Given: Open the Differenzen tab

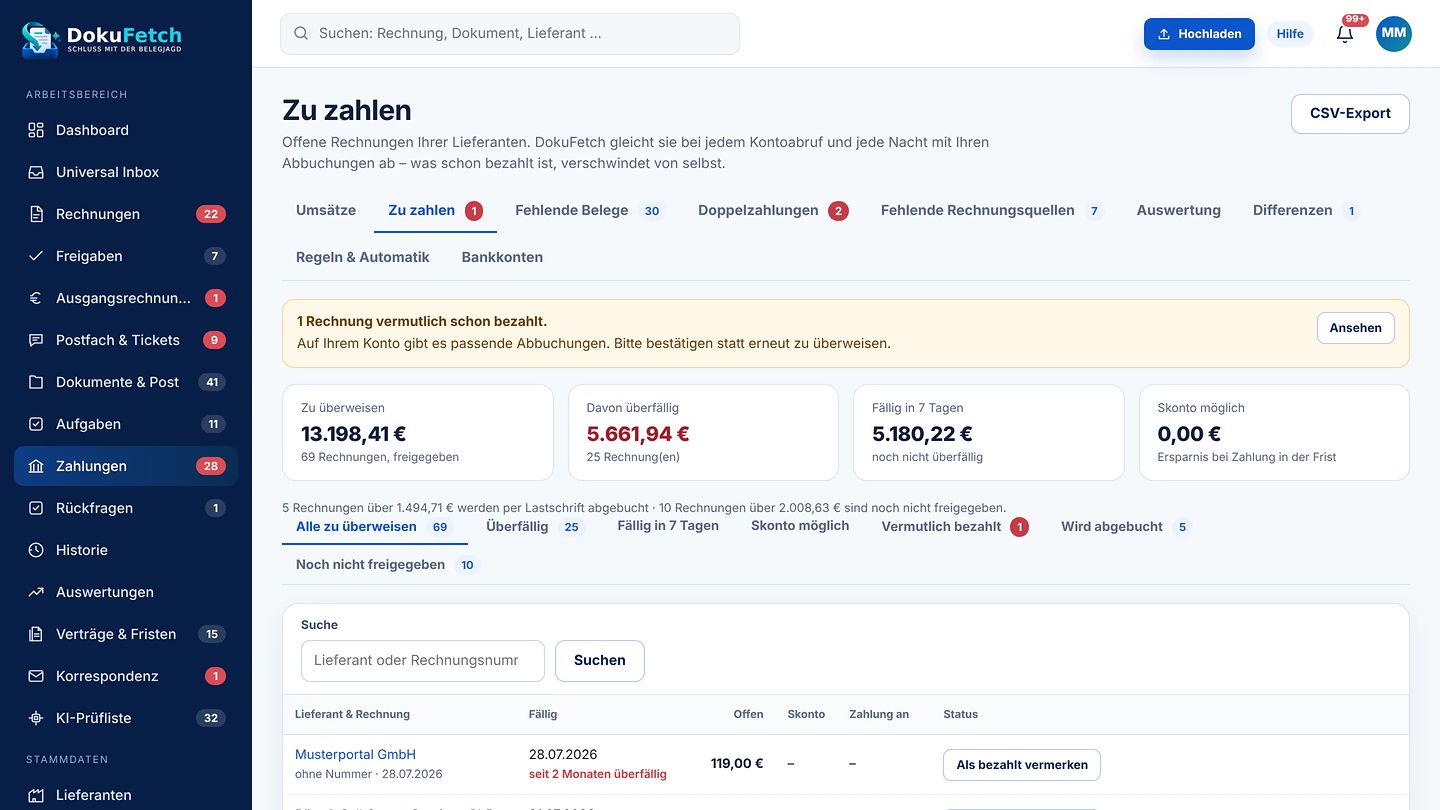Looking at the screenshot, I should pyautogui.click(x=1305, y=210).
